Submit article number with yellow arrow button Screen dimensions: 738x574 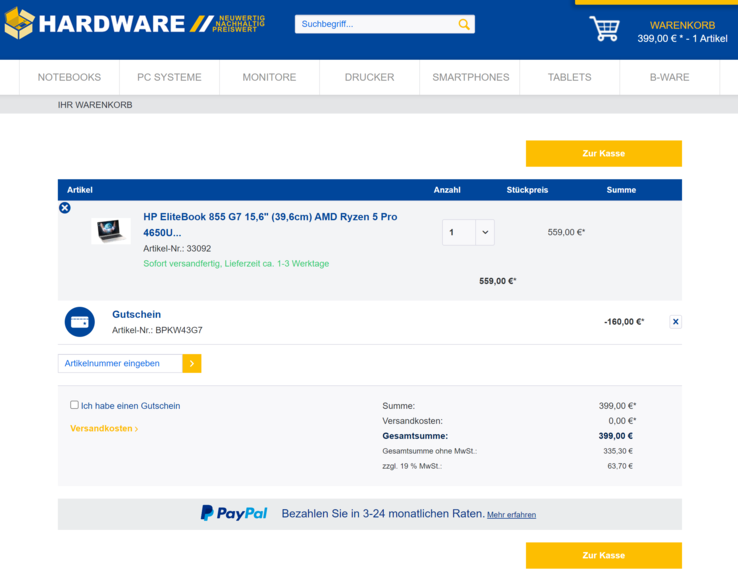click(x=192, y=364)
